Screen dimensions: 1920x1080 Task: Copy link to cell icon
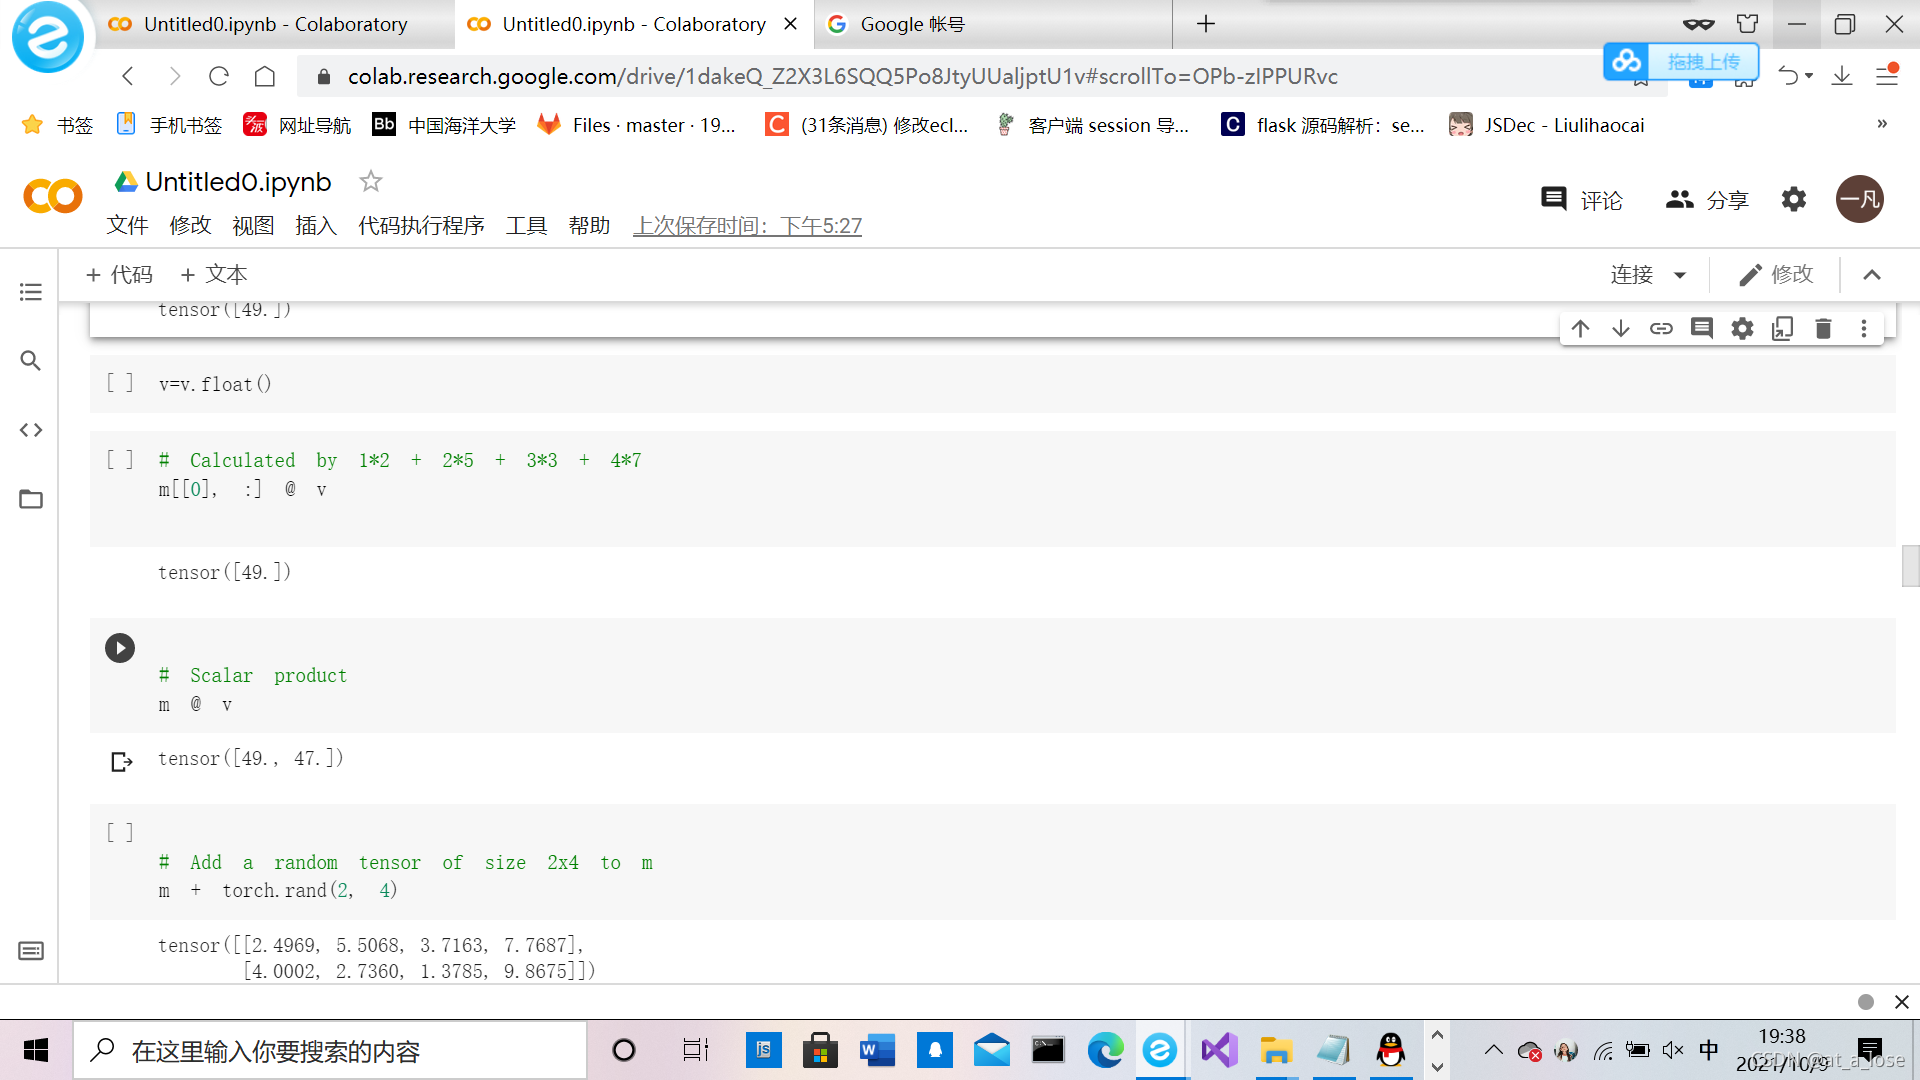click(1661, 329)
